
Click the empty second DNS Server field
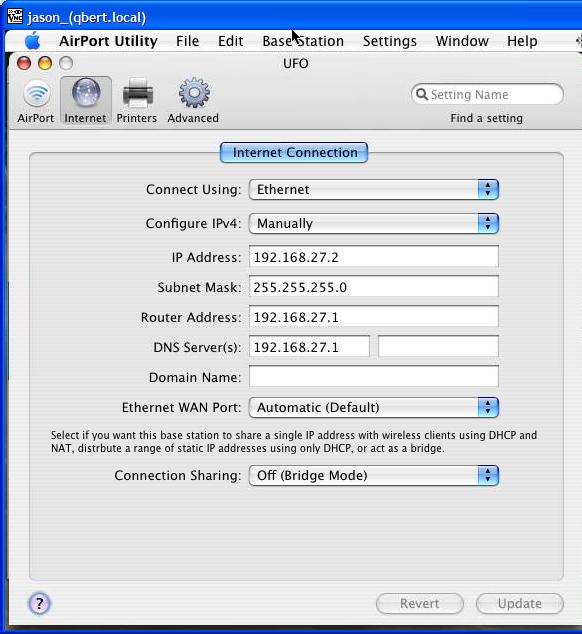(x=438, y=347)
